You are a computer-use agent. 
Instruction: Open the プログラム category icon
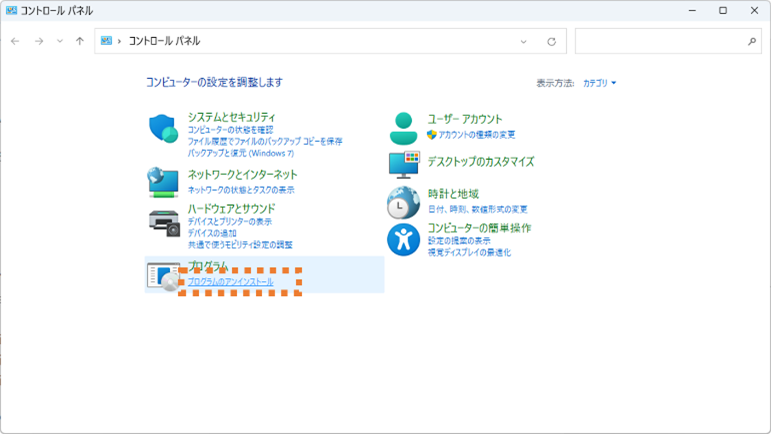[x=164, y=277]
